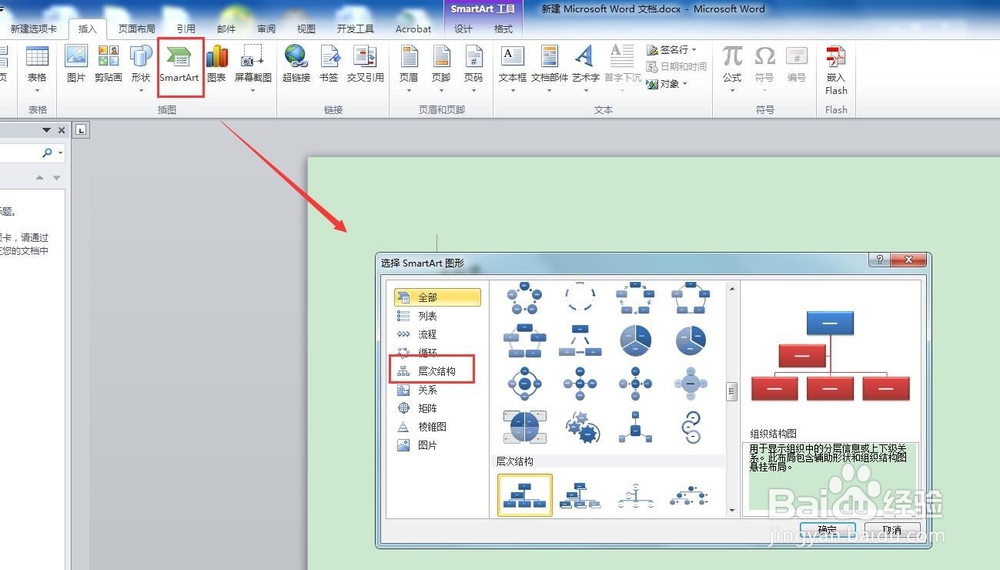Click 取消 to cancel the dialog
Screen dimensions: 1000x570
(x=892, y=530)
